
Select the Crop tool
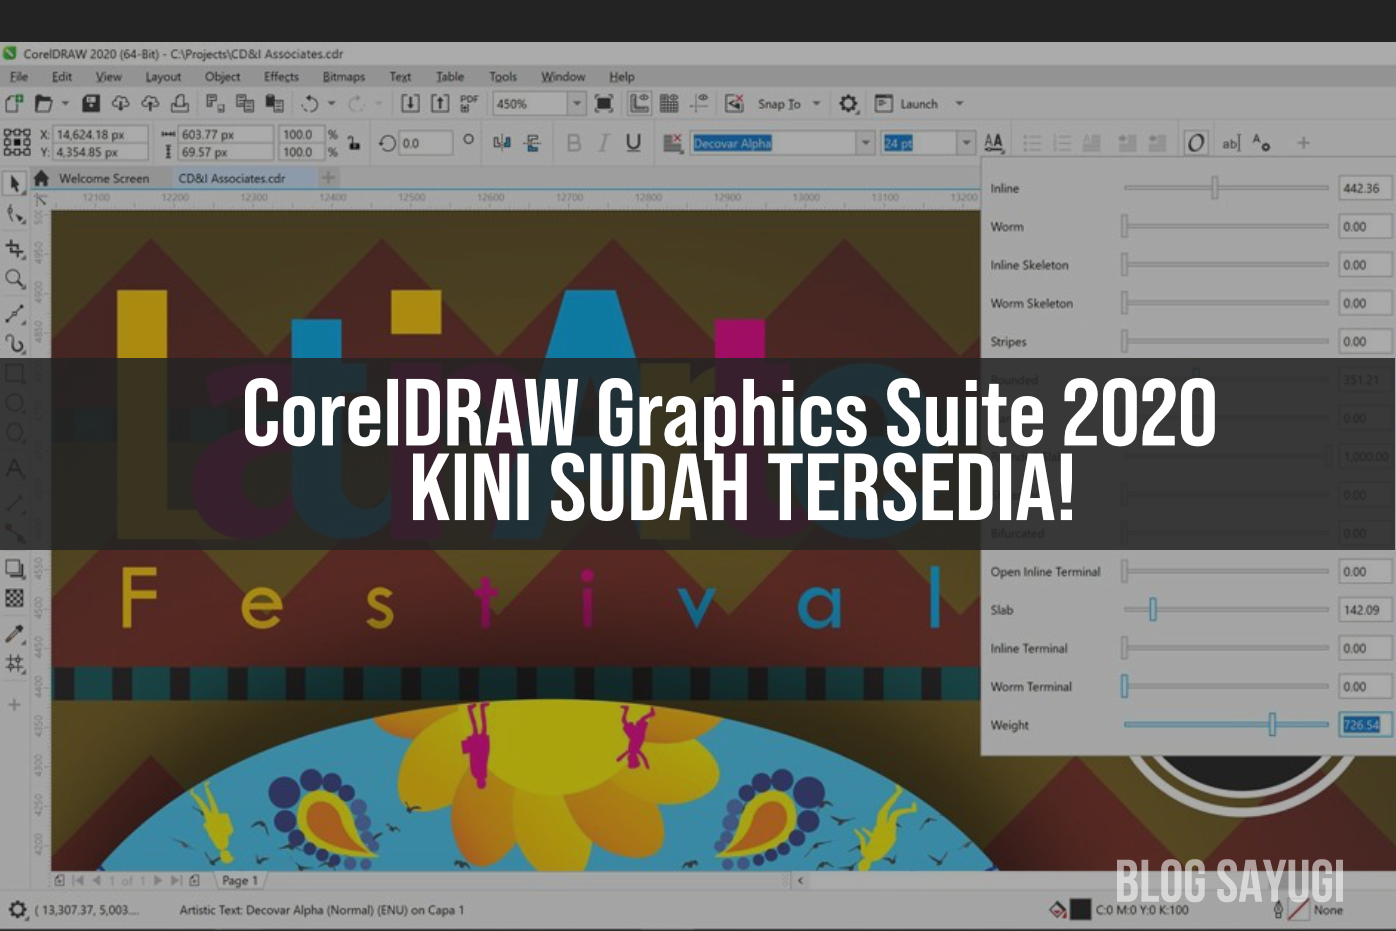[15, 248]
